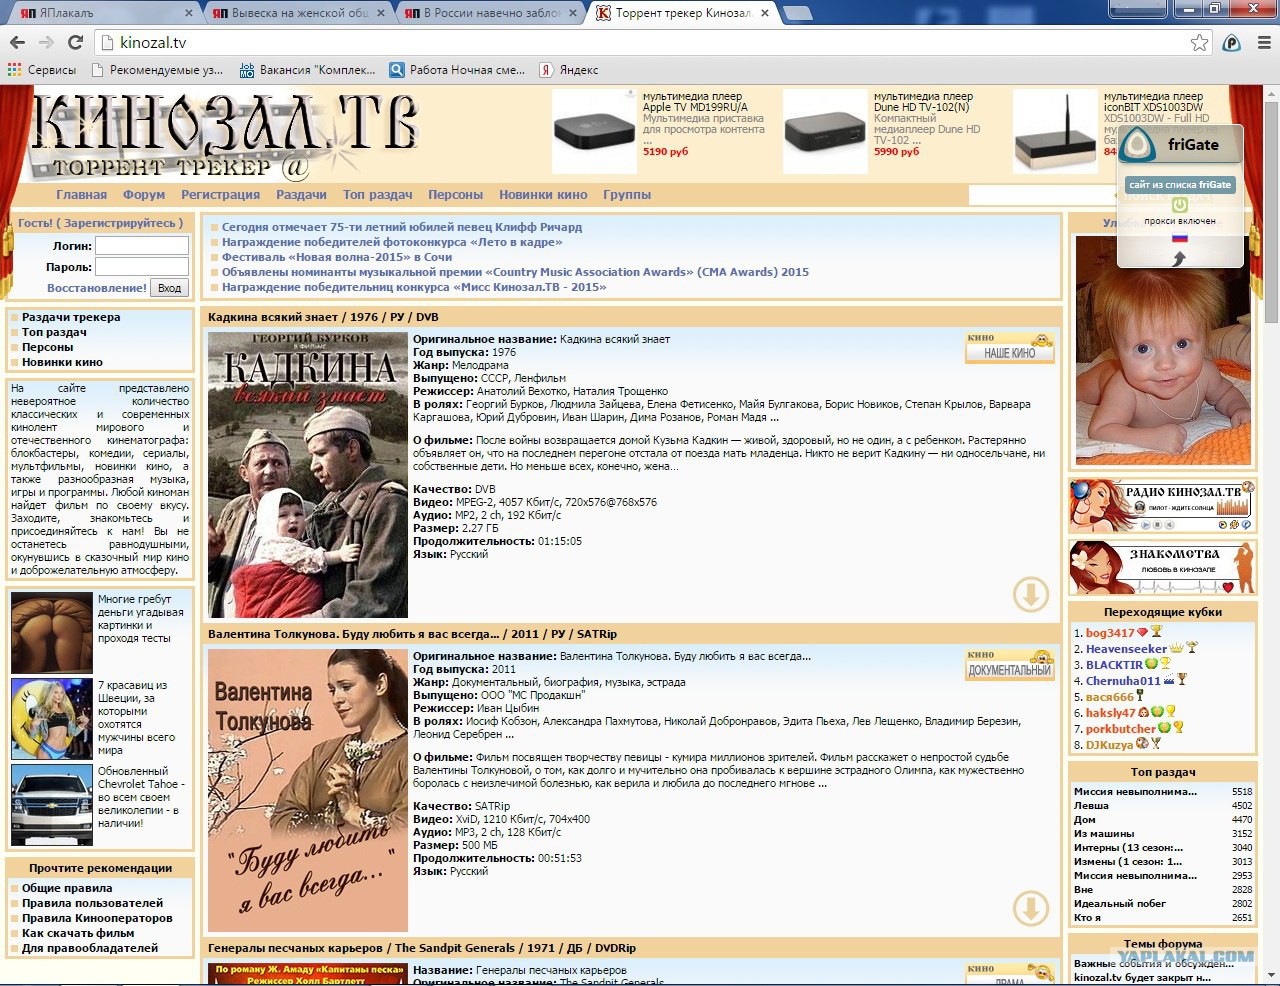The image size is (1280, 986).
Task: Open the «Новая волна-2015» festival news
Action: point(337,257)
